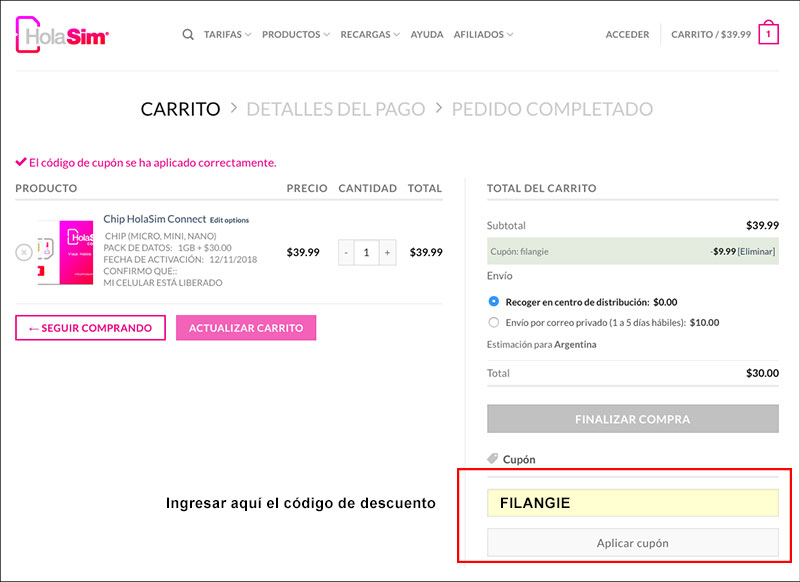Click the MI CELULAR ESTÁ LIBERADO text
800x582 pixels.
163,283
